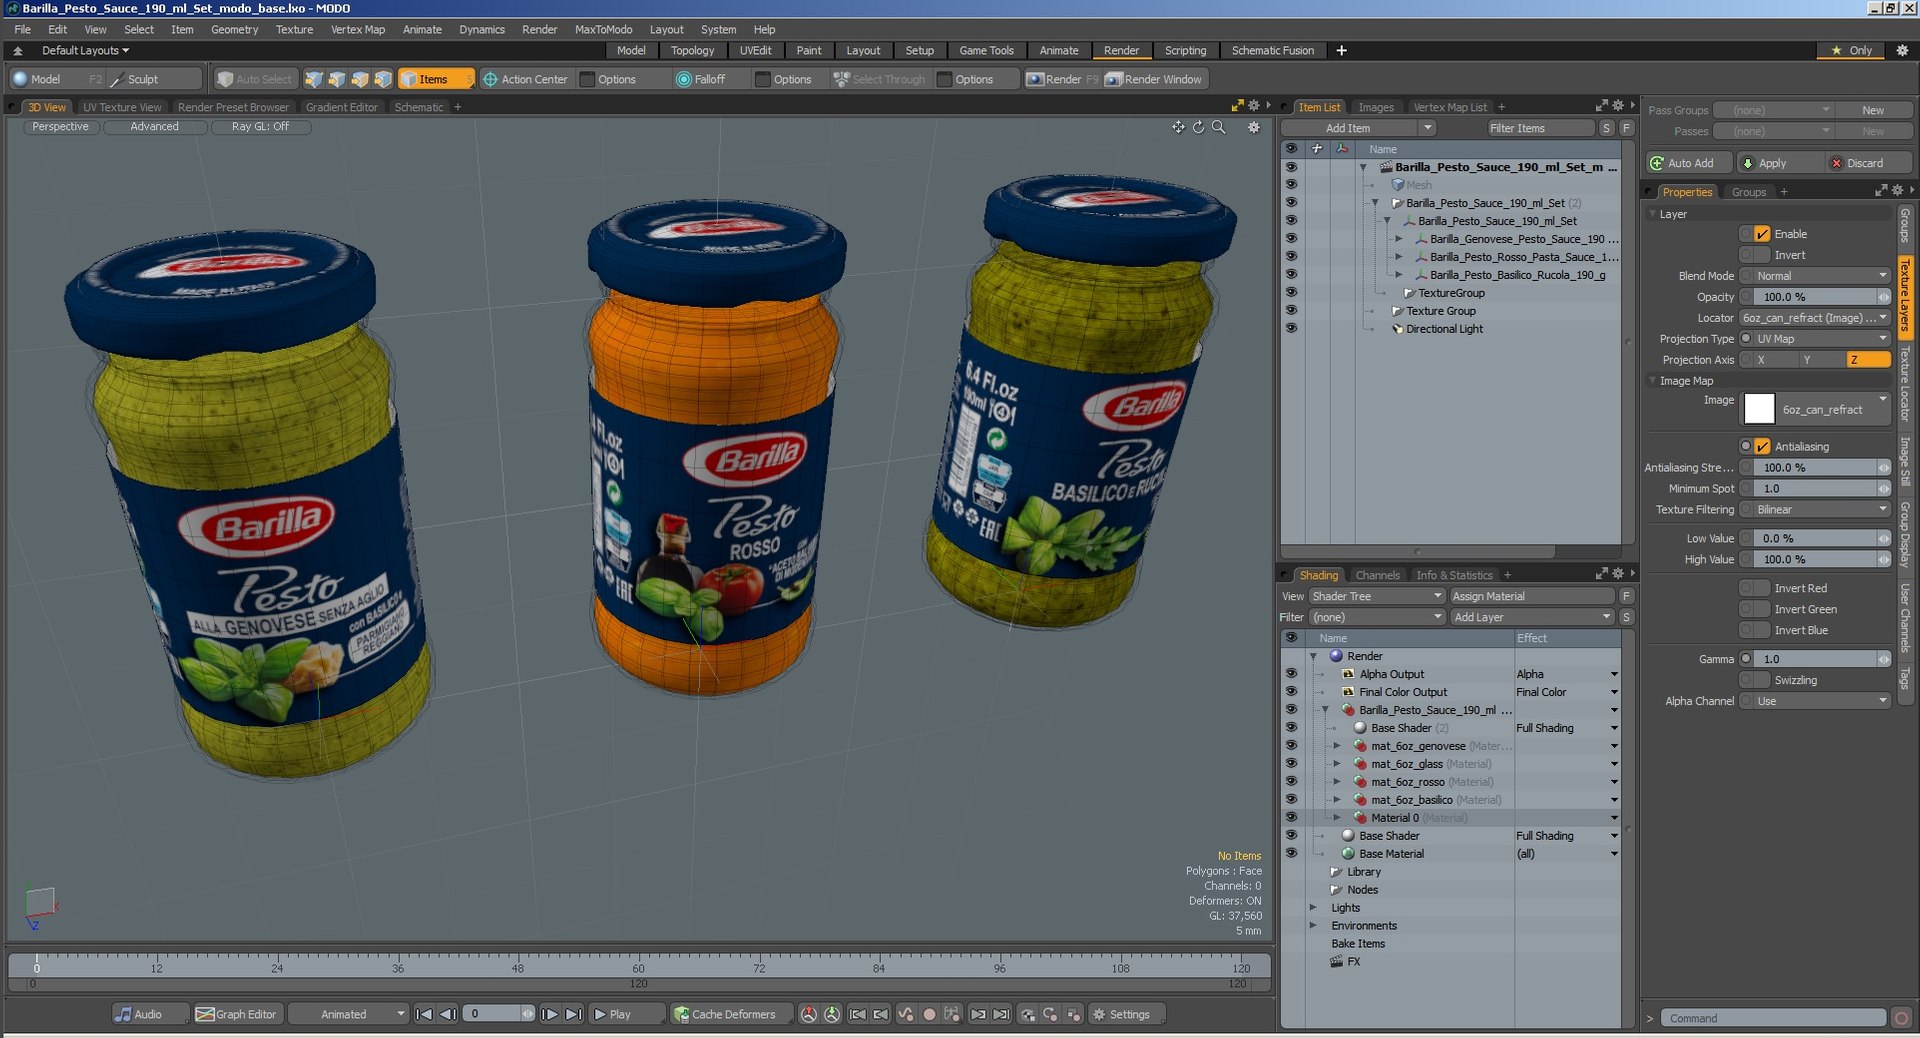Click the Sculpt mode brush icon

[x=116, y=79]
